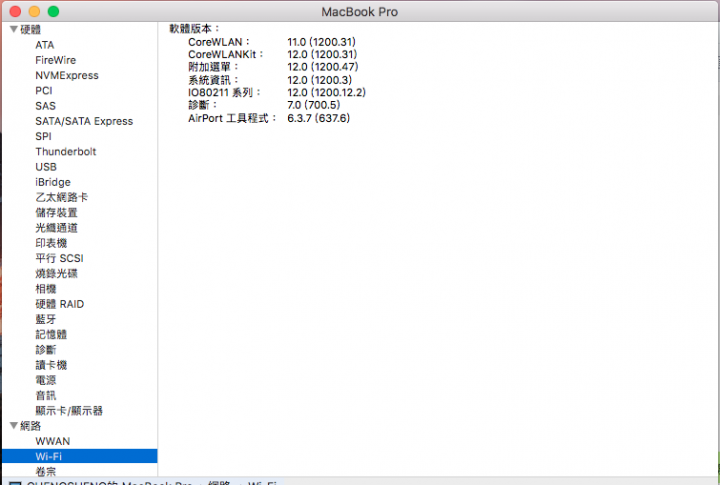This screenshot has width=720, height=485.
Task: Select 藍牙 Bluetooth in the sidebar
Action: [46, 319]
